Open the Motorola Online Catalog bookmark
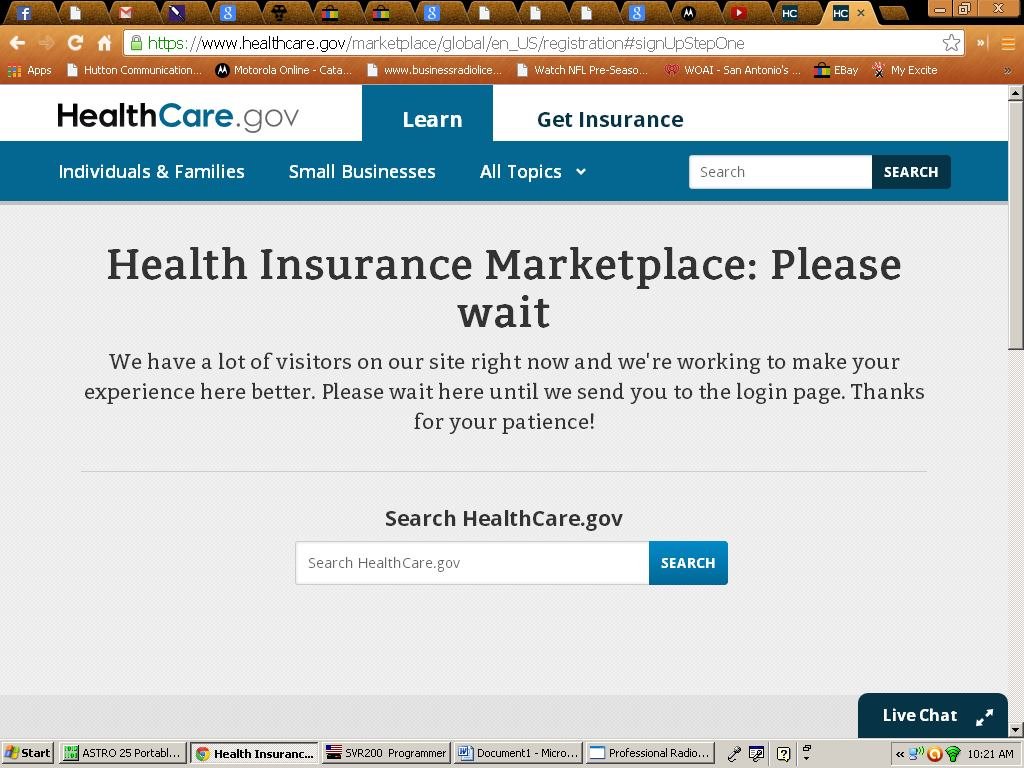 (284, 70)
